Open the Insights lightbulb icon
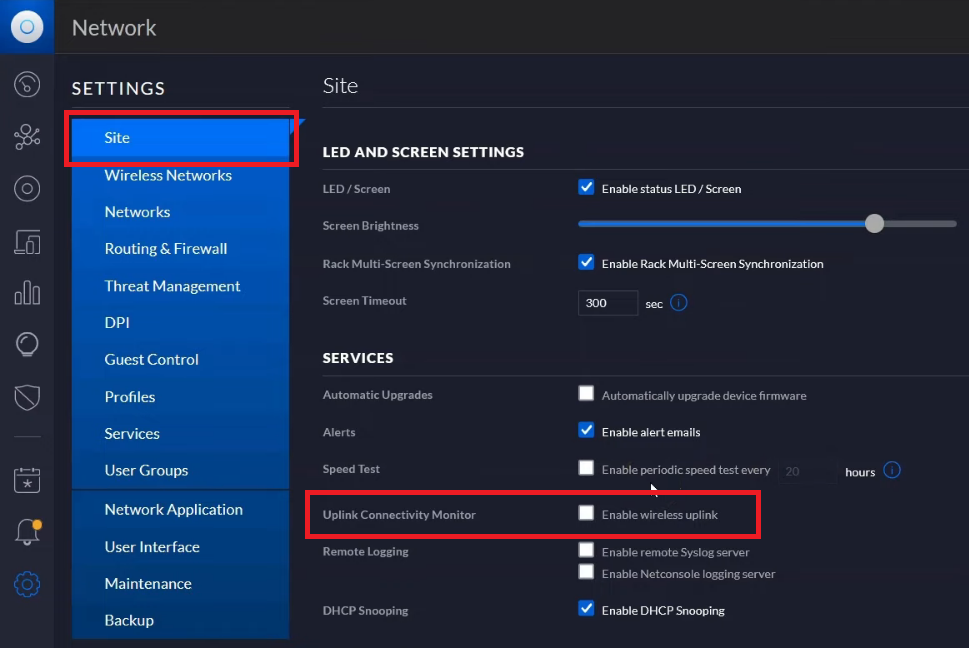The height and width of the screenshot is (648, 969). point(27,345)
